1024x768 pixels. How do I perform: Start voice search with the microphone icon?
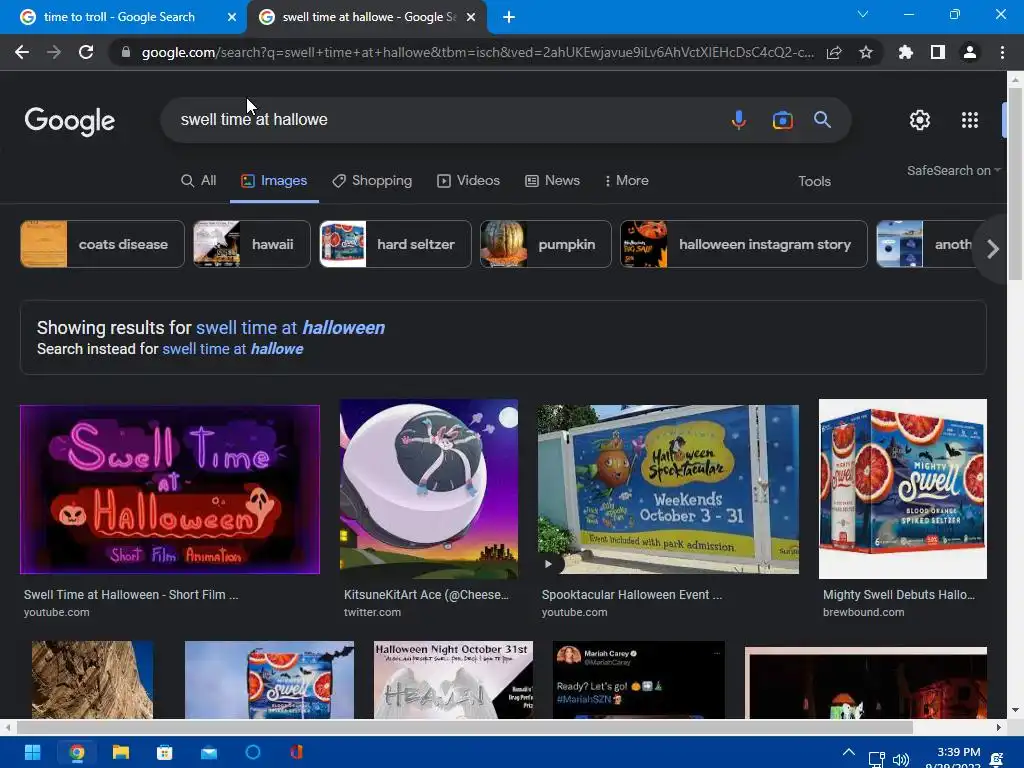click(739, 120)
